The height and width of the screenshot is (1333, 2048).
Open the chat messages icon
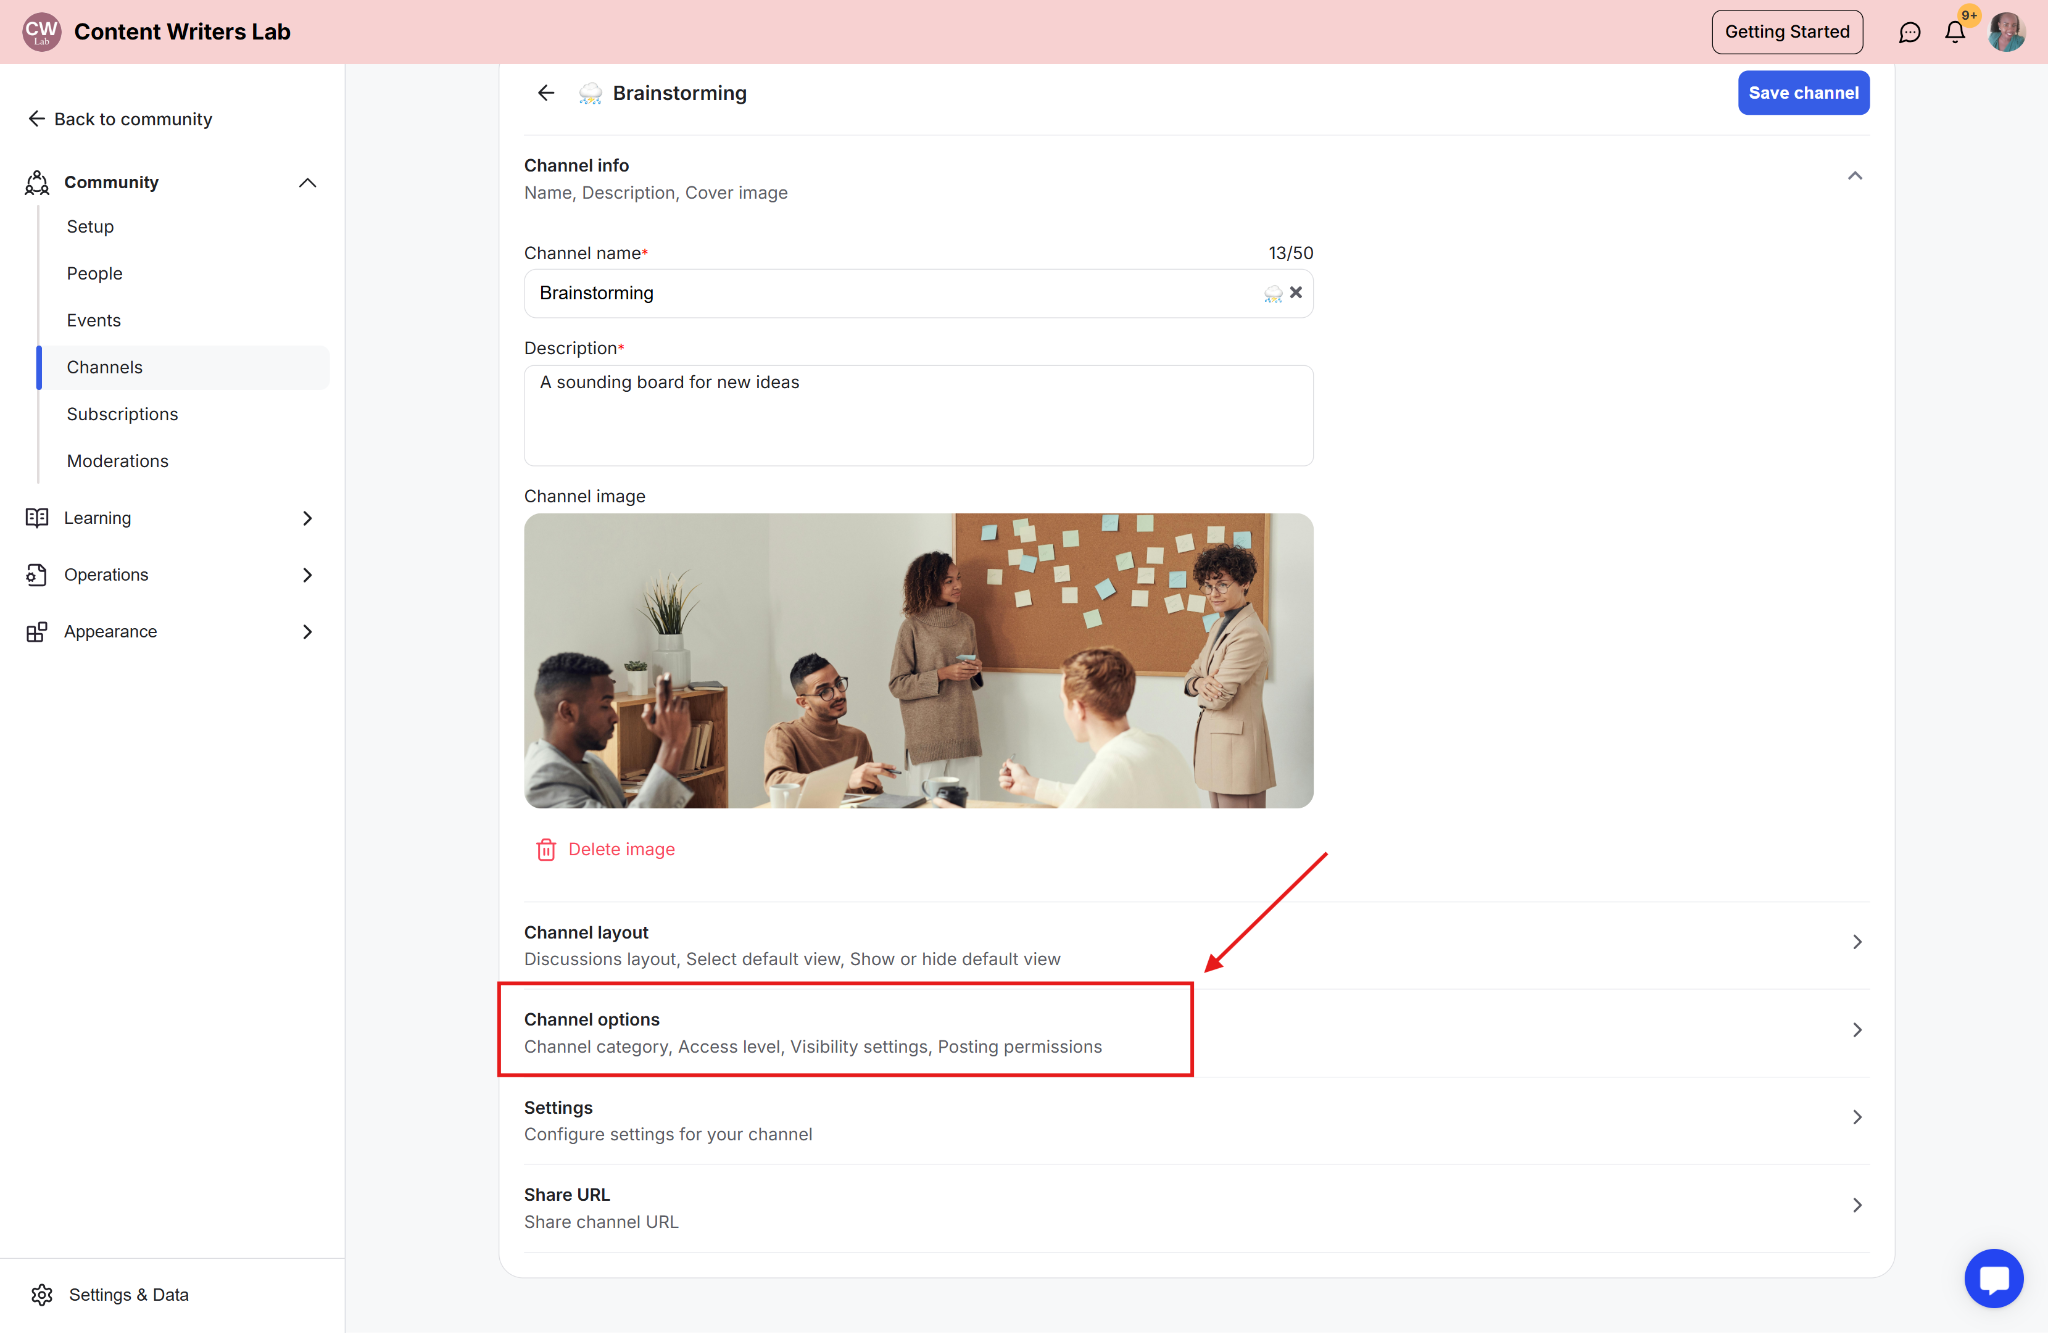1909,32
